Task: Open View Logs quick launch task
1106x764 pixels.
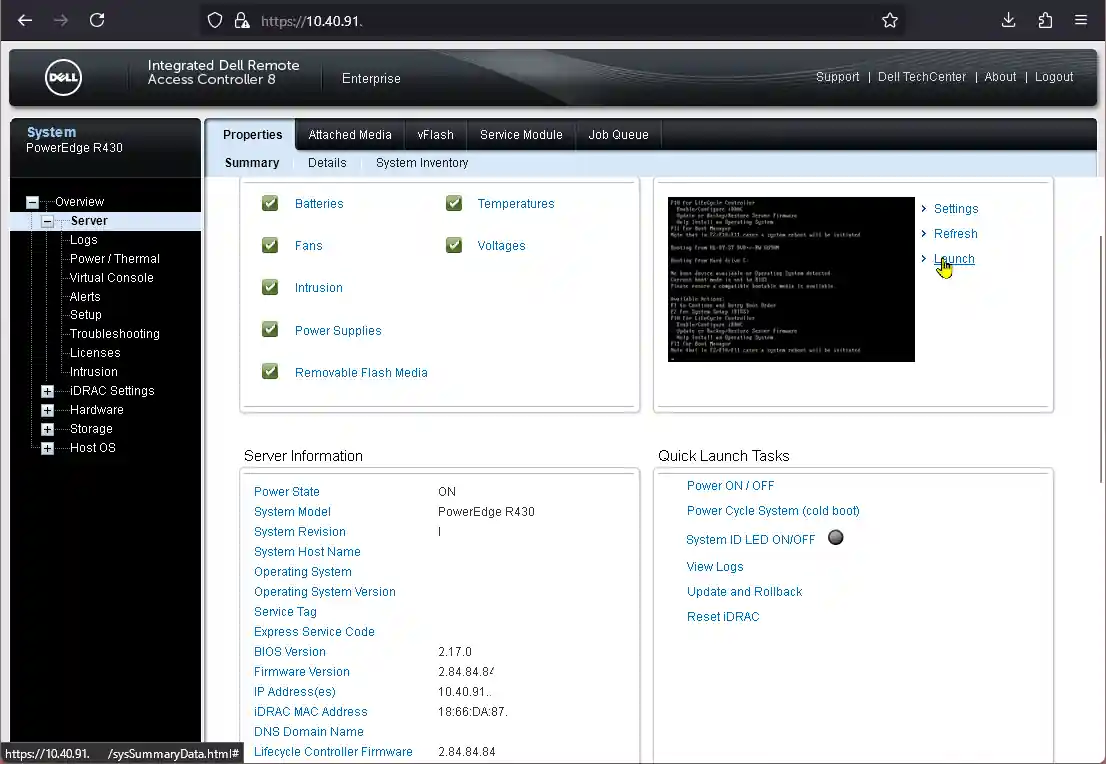Action: click(x=715, y=566)
